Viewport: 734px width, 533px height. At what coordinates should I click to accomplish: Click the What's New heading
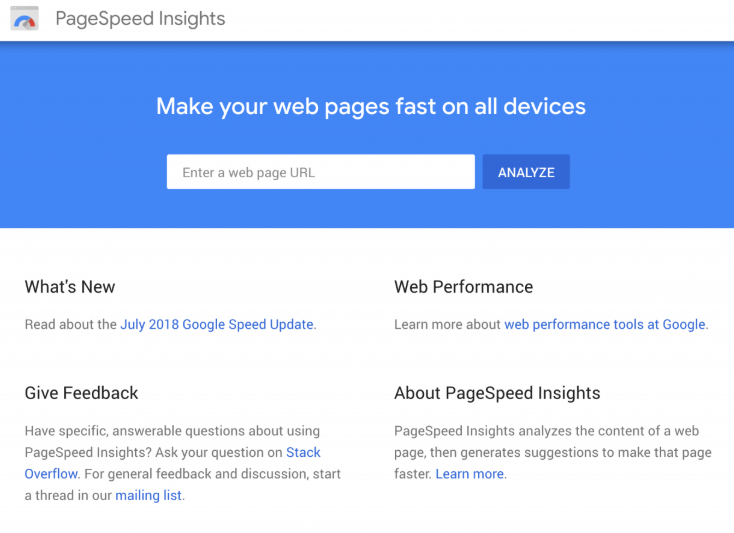[x=70, y=287]
